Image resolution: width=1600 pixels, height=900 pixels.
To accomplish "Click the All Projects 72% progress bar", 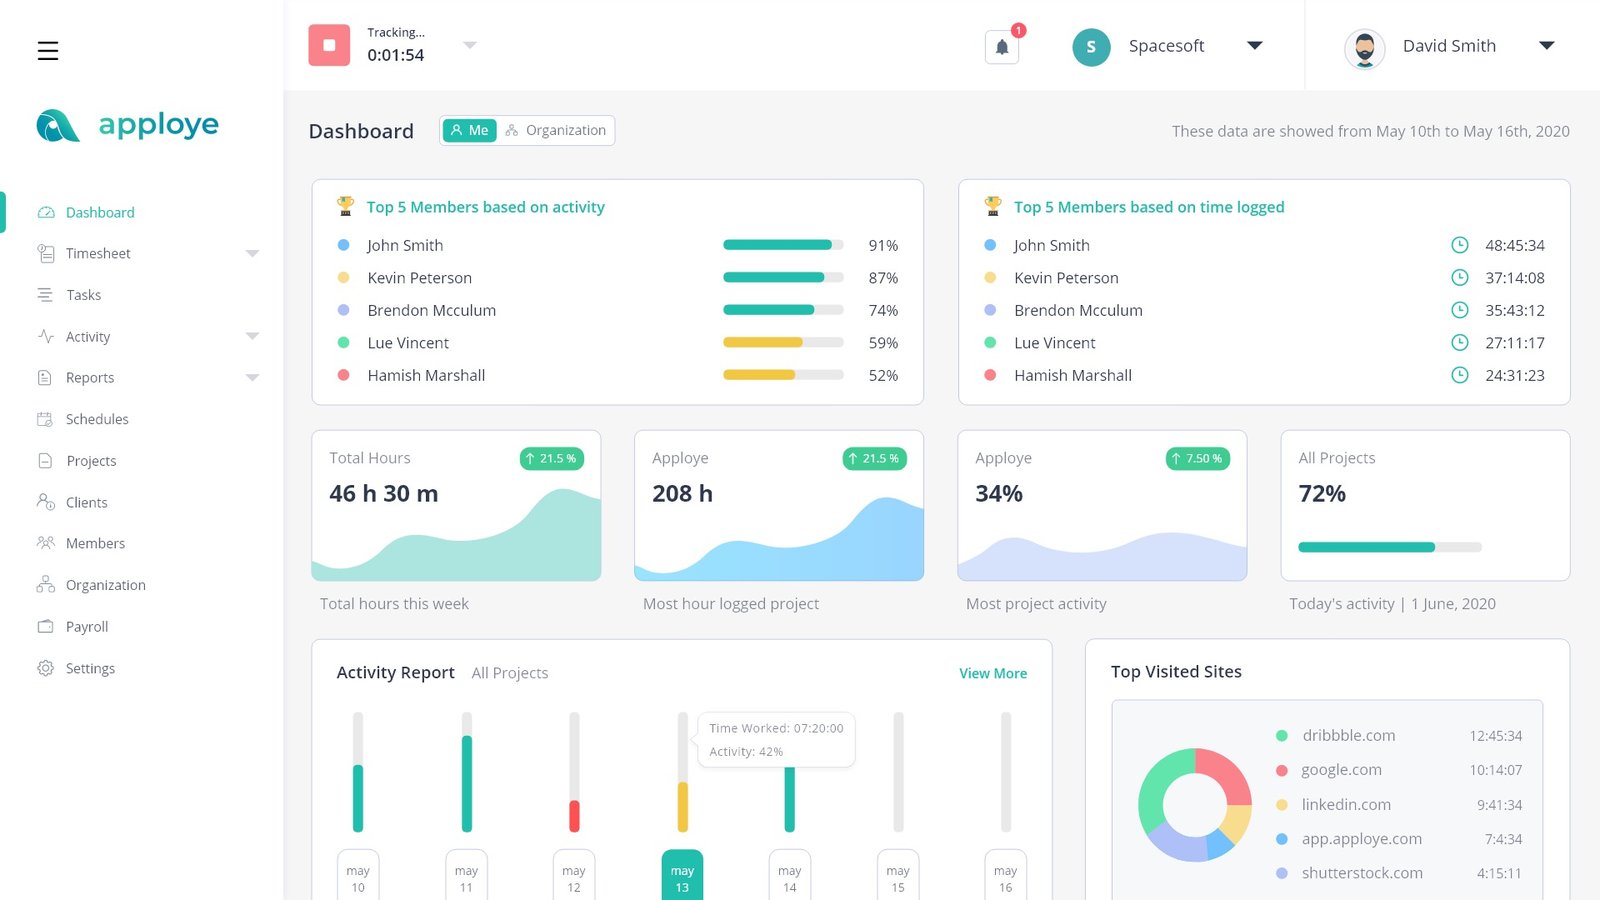I will [1389, 547].
